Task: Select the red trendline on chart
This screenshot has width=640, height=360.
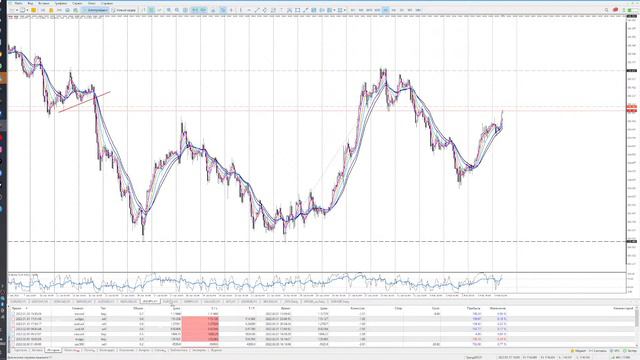Action: 84,102
